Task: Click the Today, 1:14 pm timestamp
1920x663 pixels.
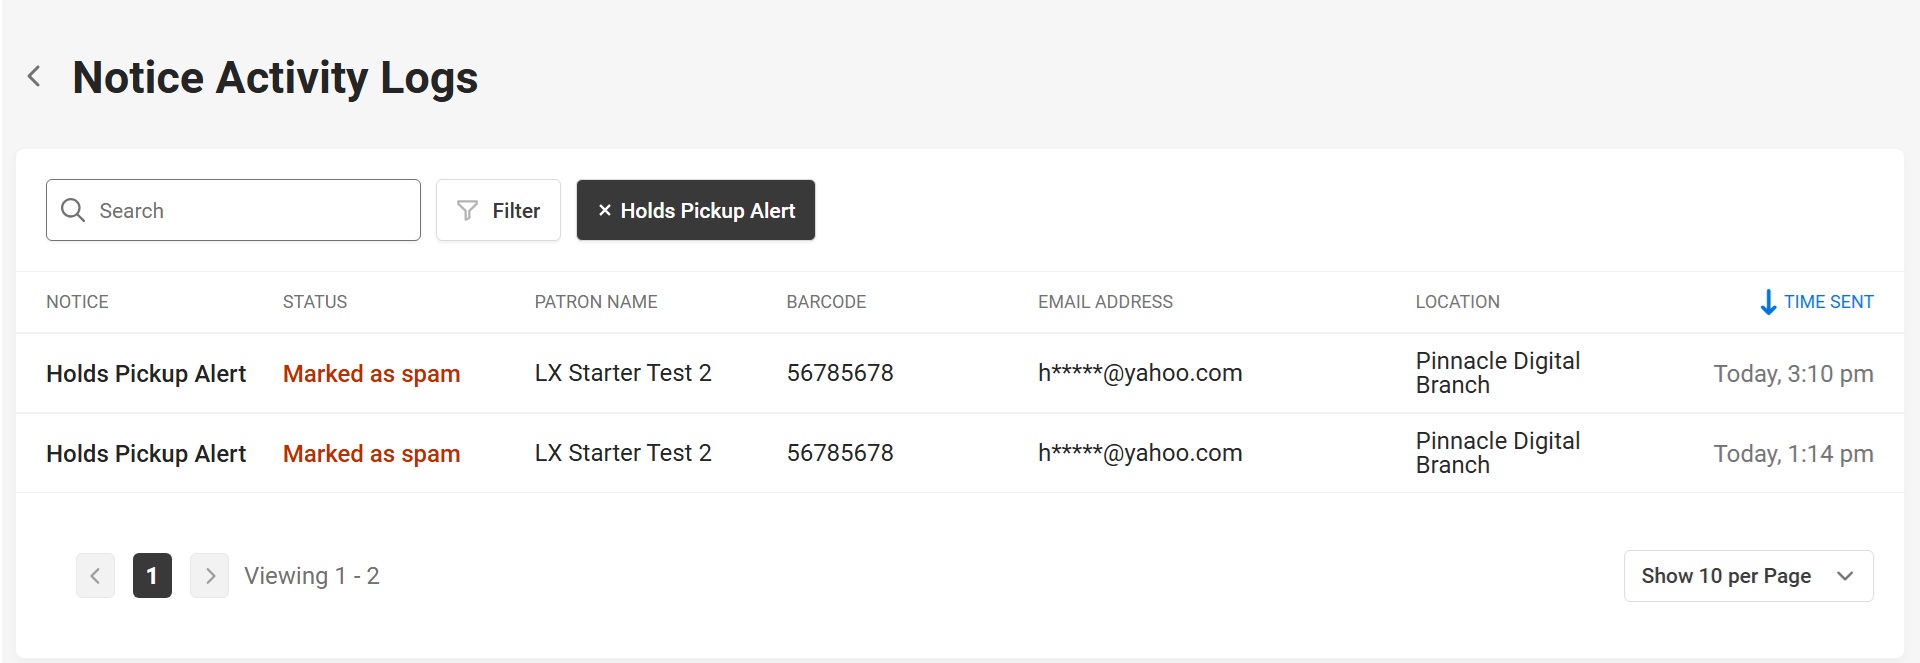Action: (x=1793, y=454)
